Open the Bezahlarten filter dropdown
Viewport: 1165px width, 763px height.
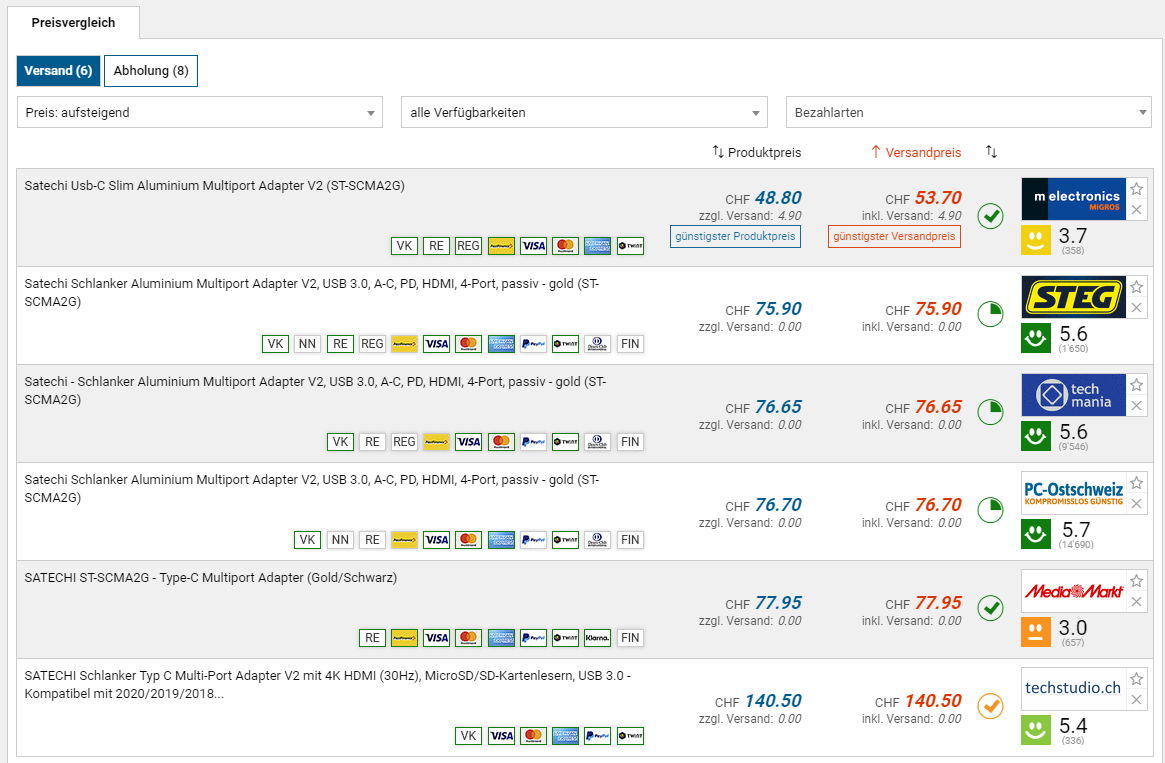pyautogui.click(x=968, y=112)
